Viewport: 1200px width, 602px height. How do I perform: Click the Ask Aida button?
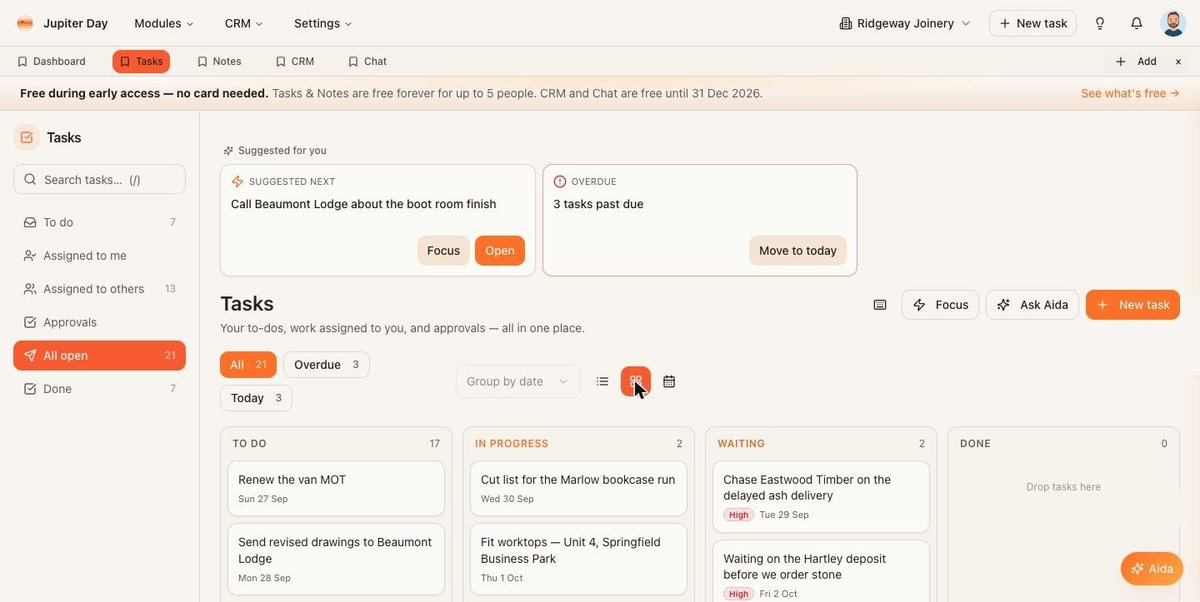point(1033,305)
